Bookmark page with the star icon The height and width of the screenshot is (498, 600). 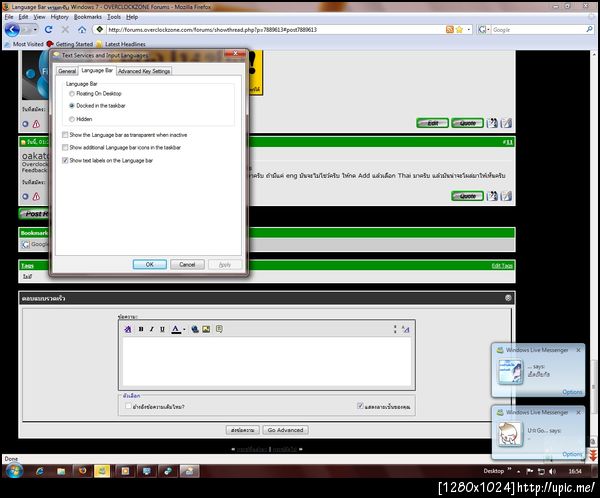[460, 29]
